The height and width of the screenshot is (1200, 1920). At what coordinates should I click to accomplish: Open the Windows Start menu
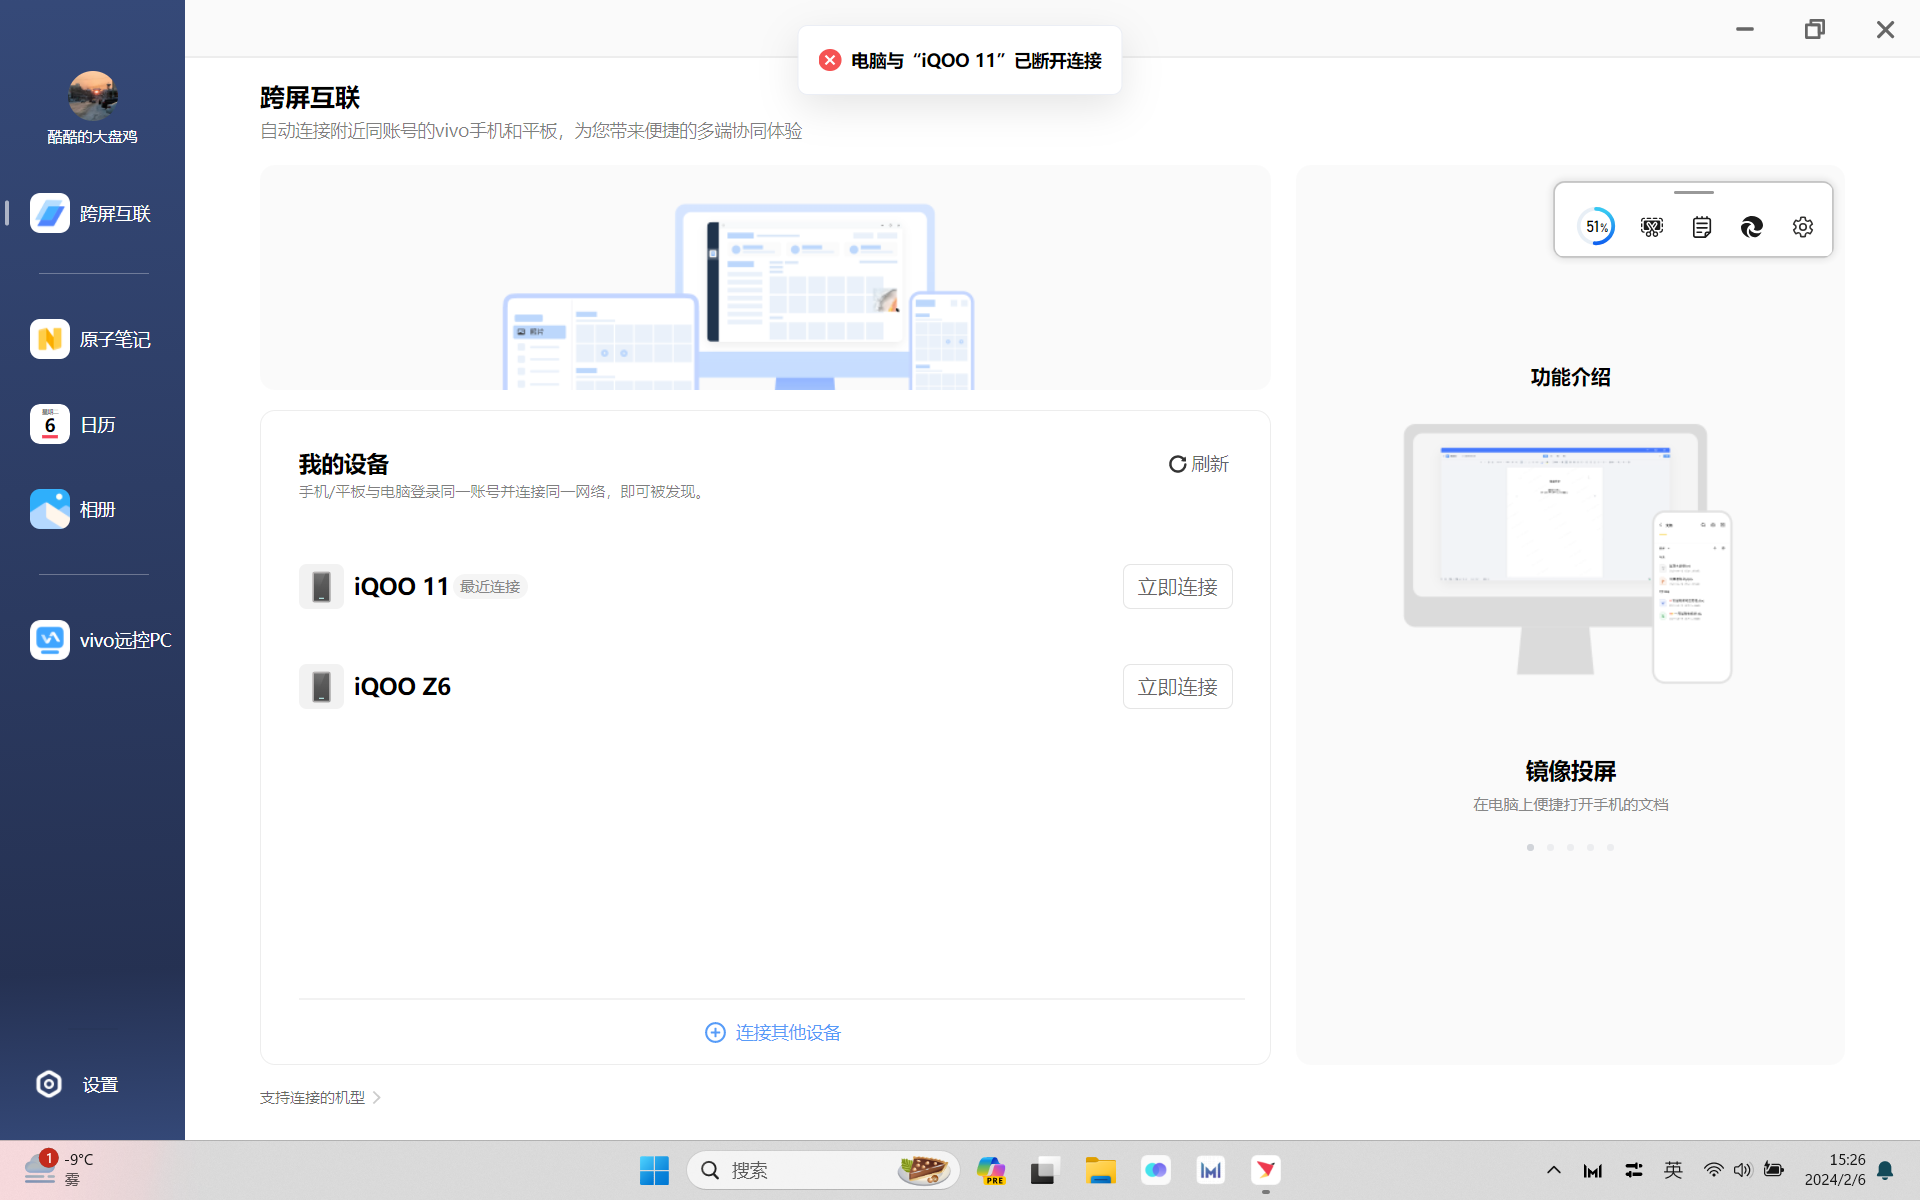[654, 1170]
